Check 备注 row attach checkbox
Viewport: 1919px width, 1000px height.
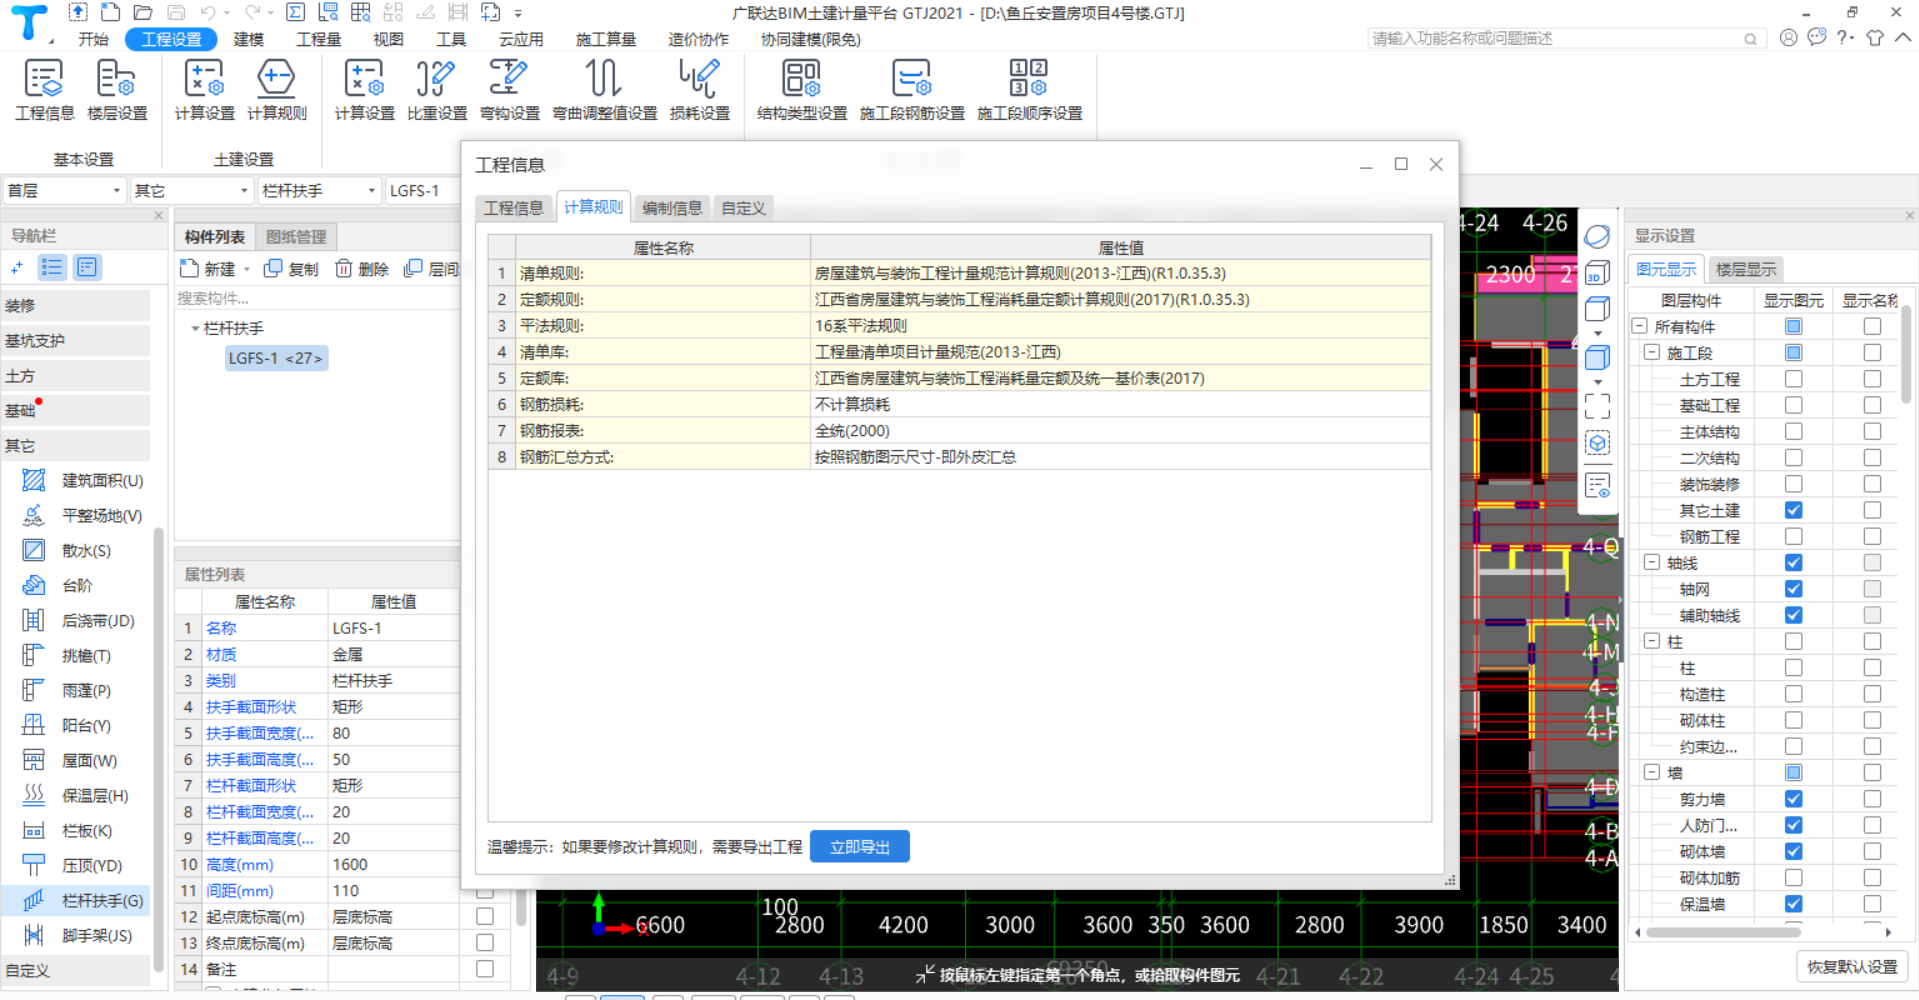pos(485,969)
